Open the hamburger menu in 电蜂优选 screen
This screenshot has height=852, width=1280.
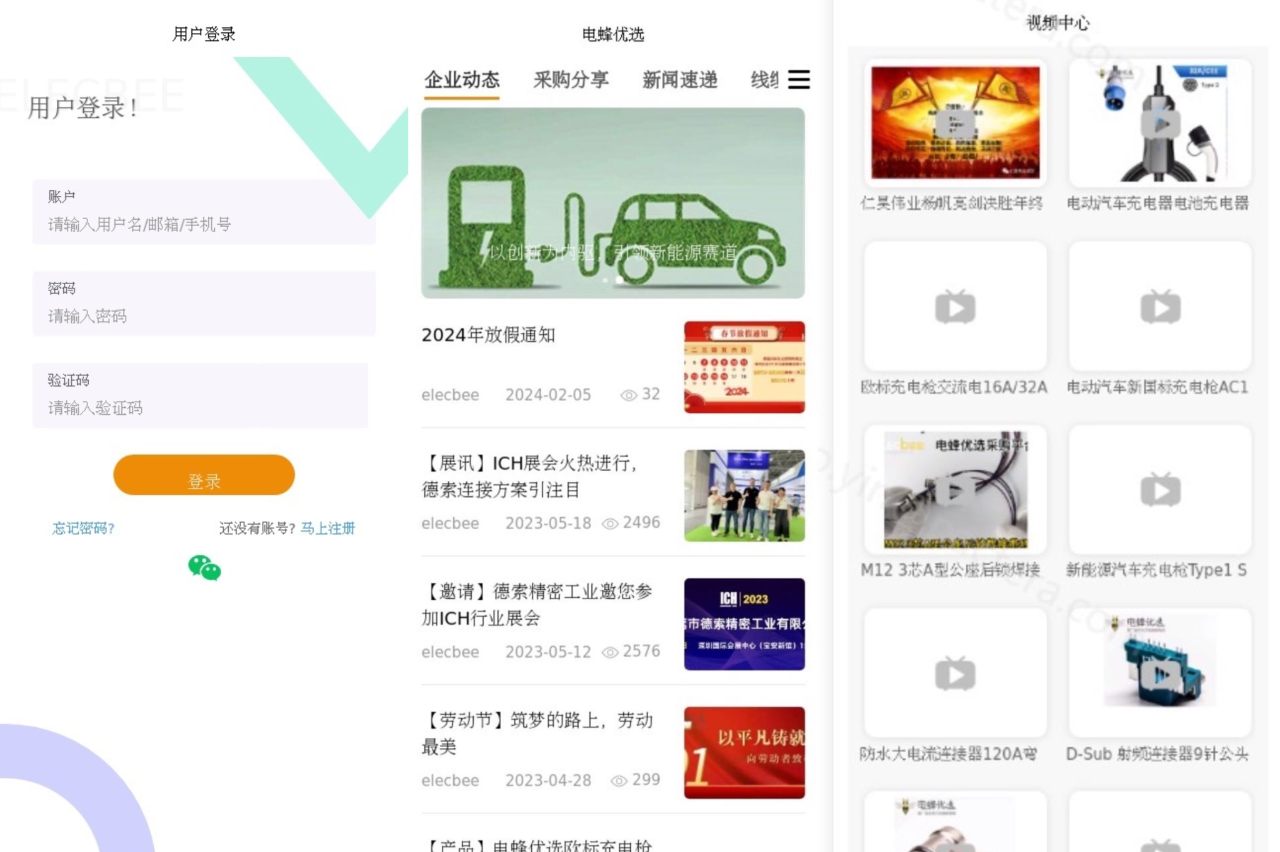tap(799, 80)
